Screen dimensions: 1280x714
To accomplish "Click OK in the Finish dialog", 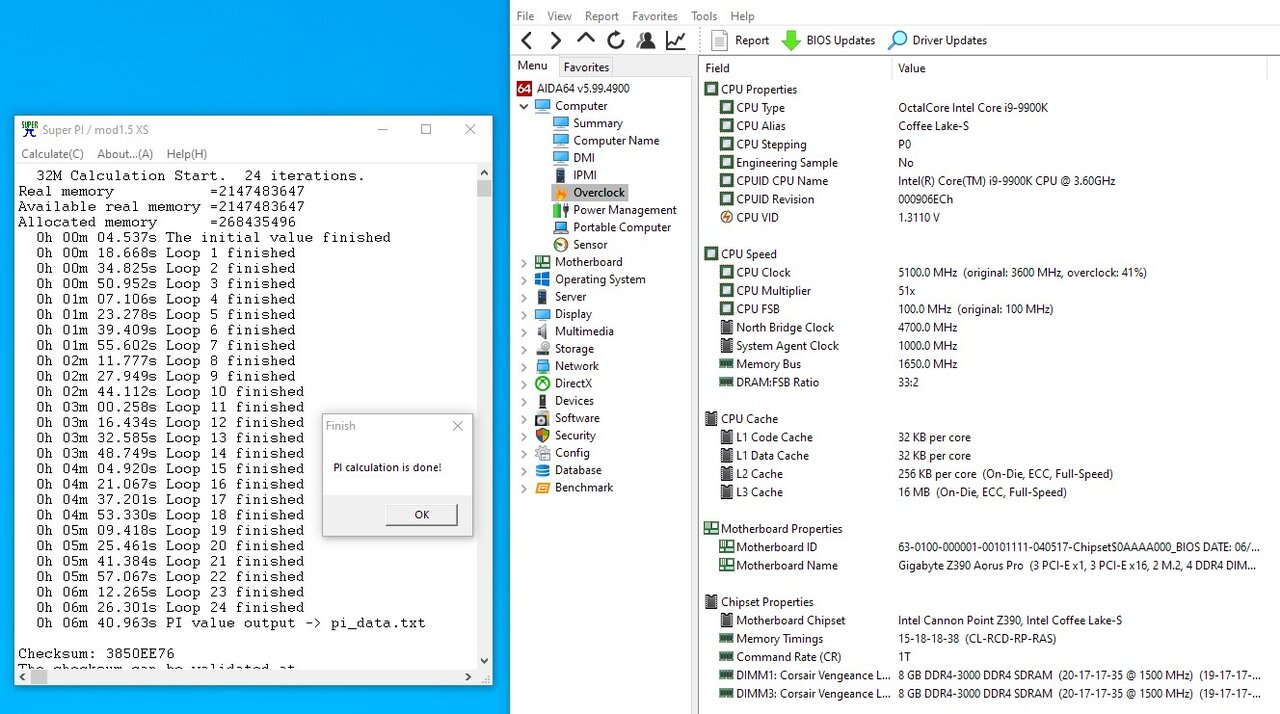I will pos(421,514).
